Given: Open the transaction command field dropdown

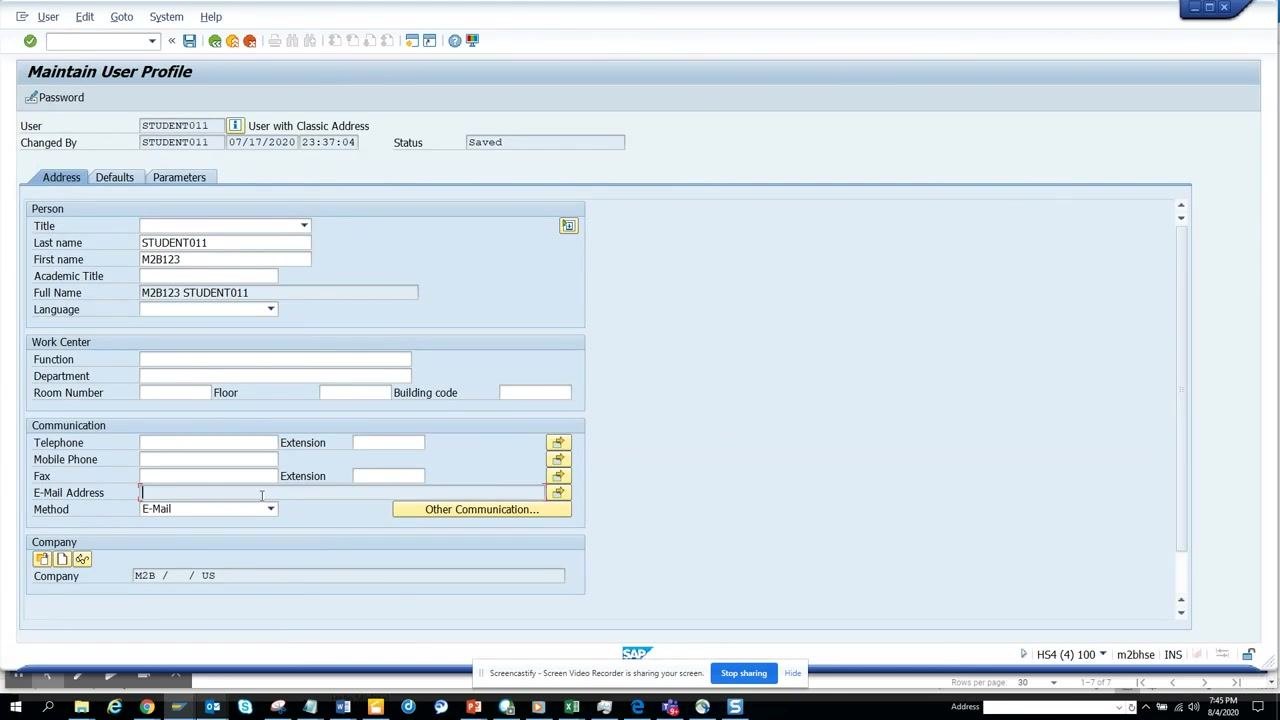Looking at the screenshot, I should click(152, 41).
